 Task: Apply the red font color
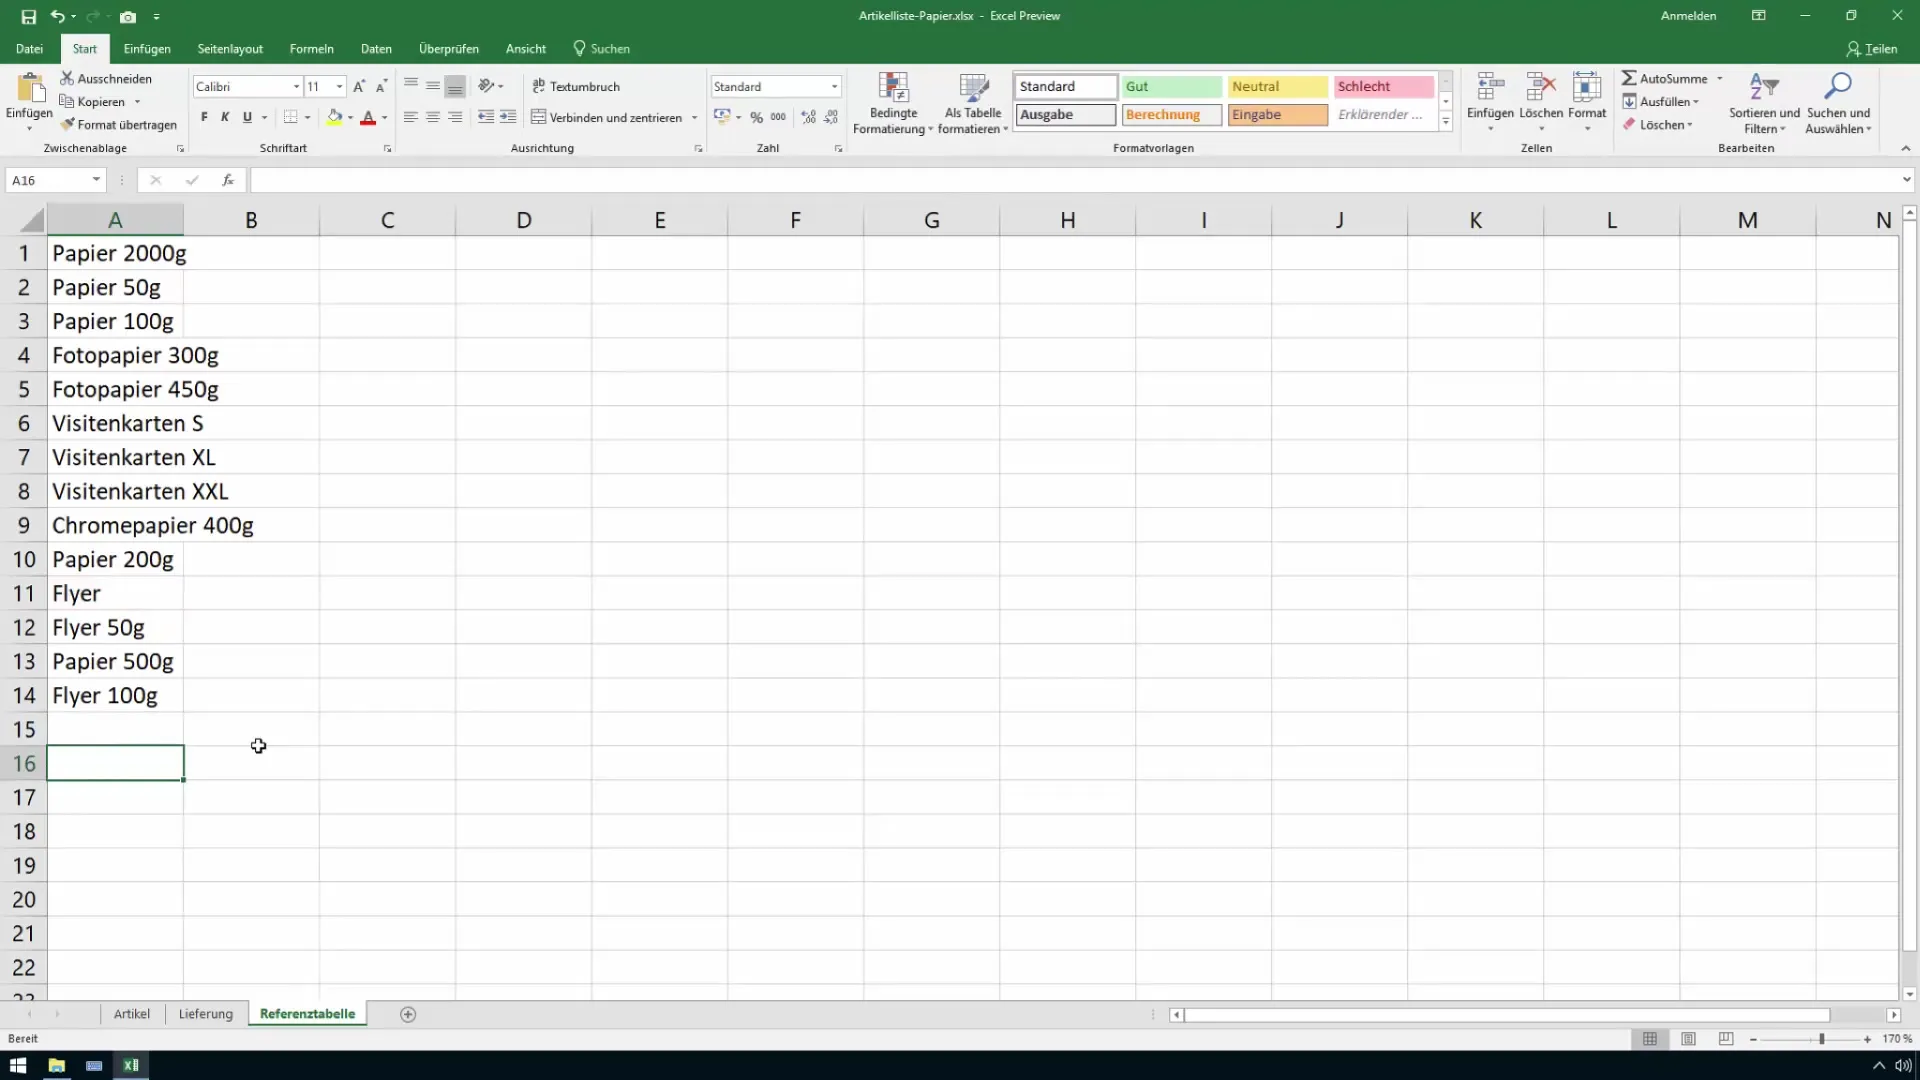[368, 117]
